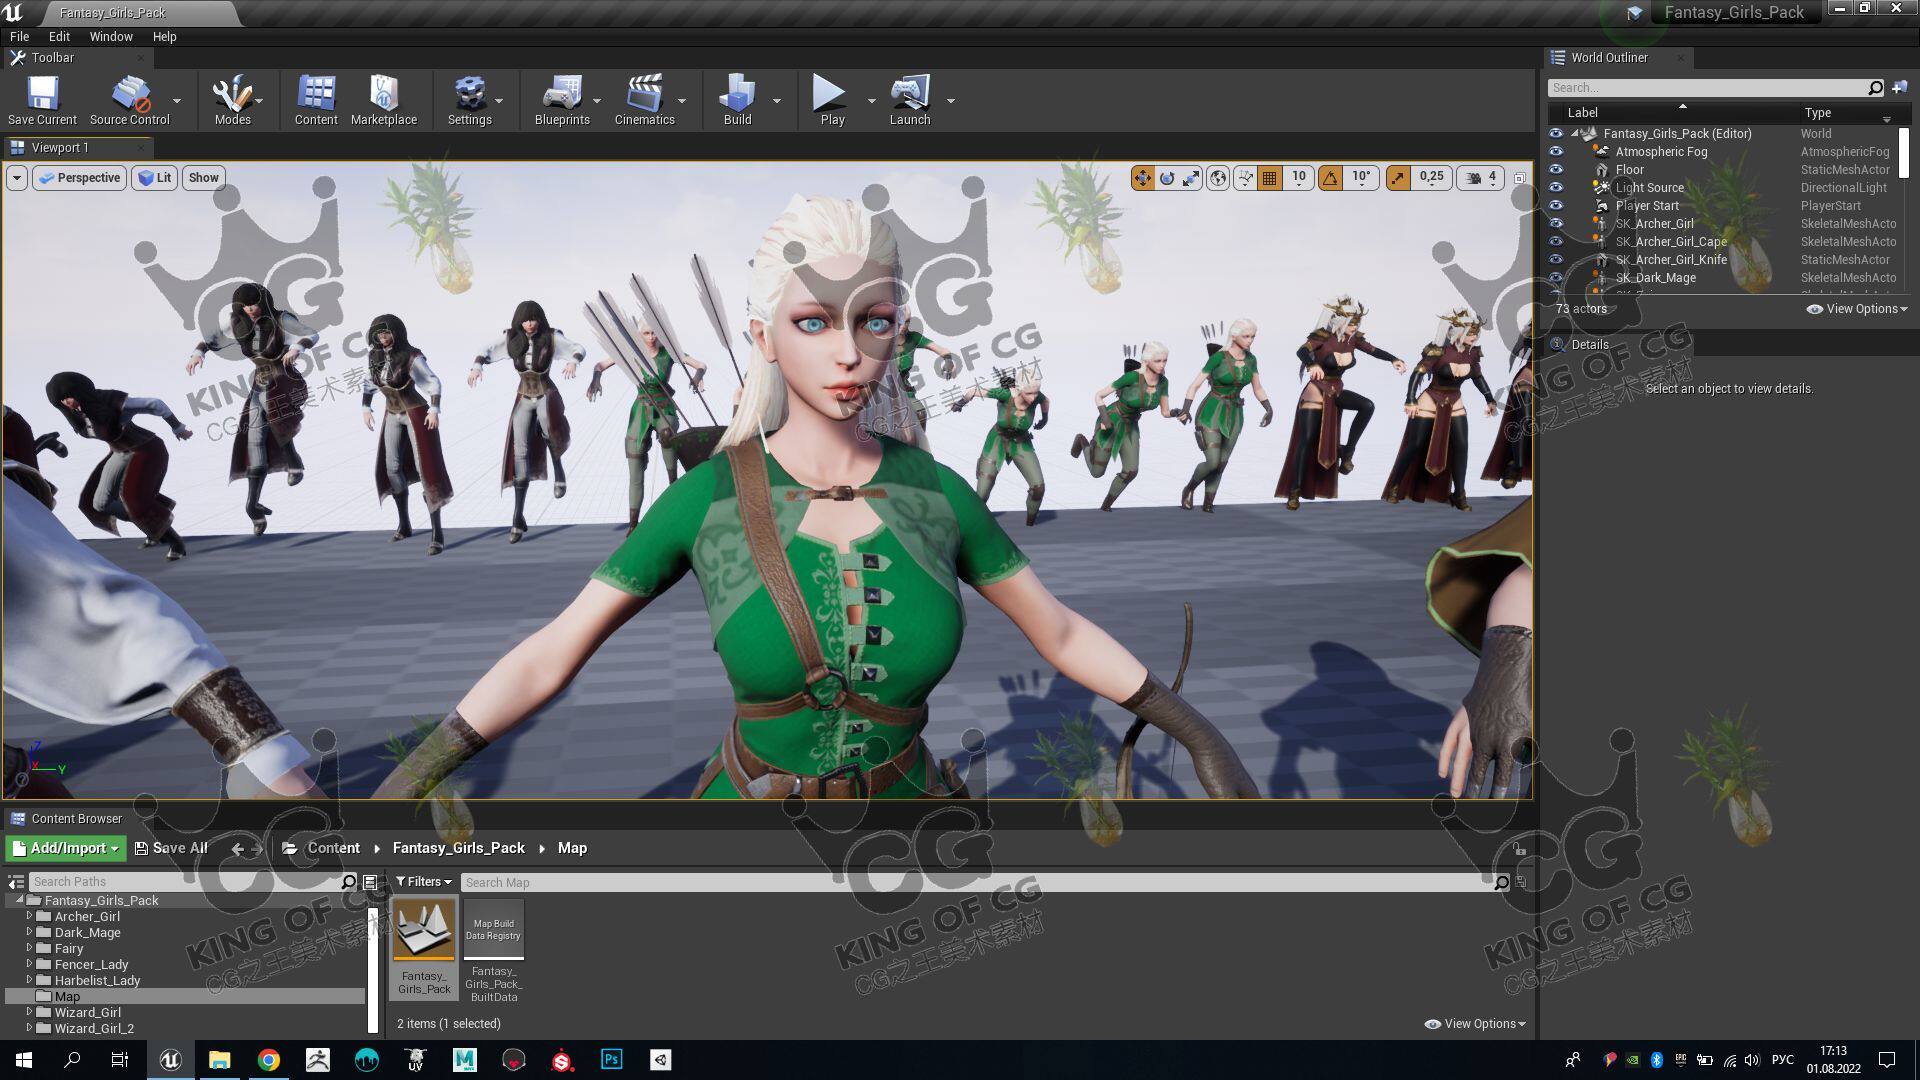Select the translate gizmo tool in viewport
1920x1080 pixels.
pyautogui.click(x=1142, y=178)
